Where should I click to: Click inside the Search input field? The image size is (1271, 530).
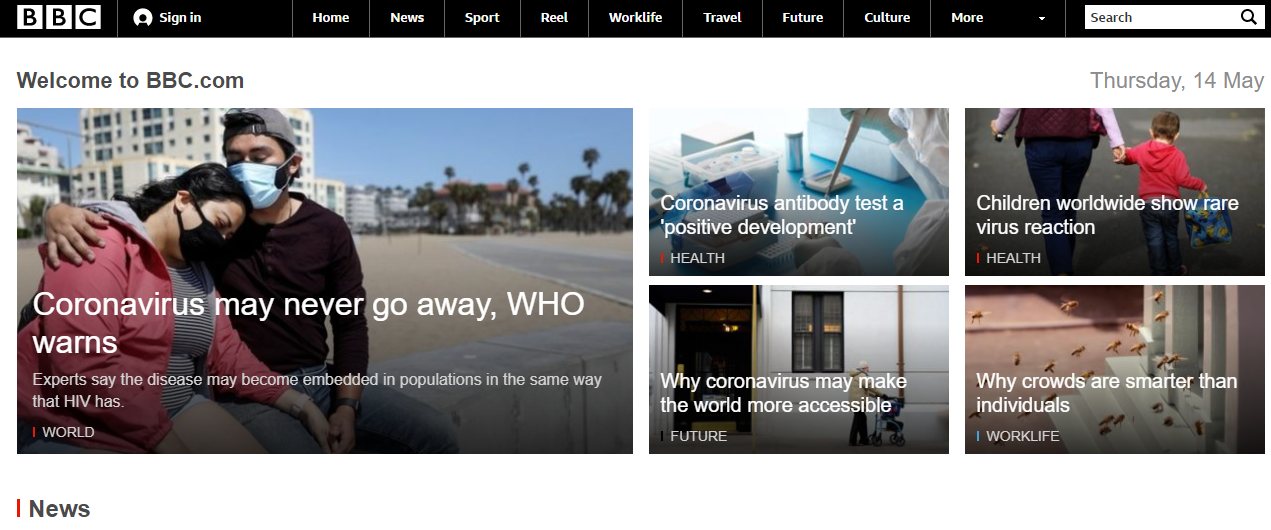coord(1160,17)
